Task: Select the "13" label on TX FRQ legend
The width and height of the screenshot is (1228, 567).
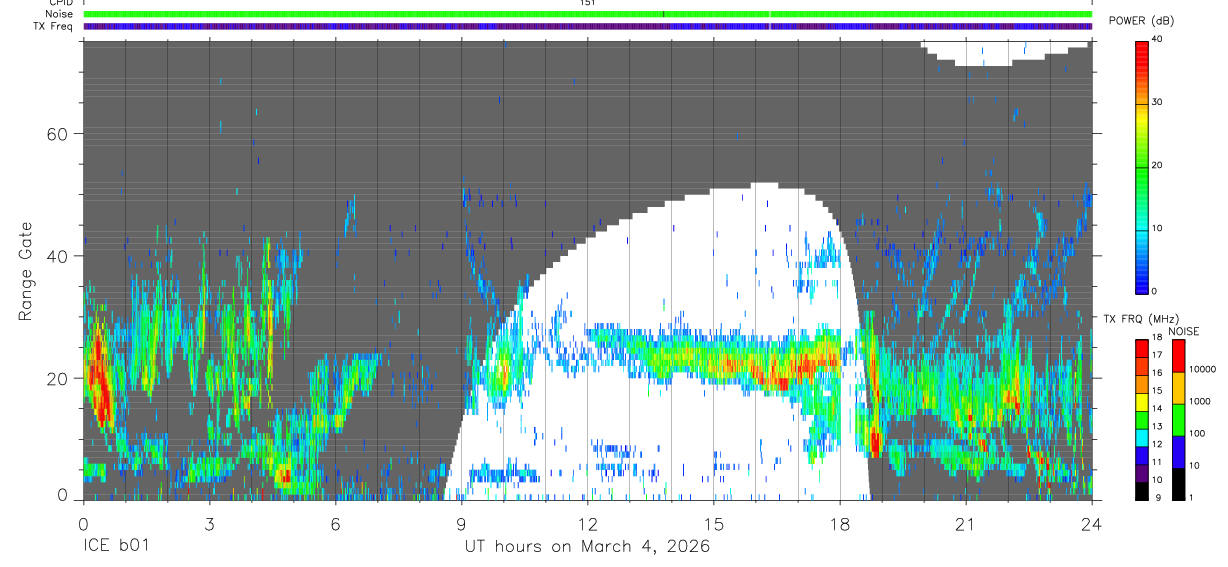Action: pos(1158,426)
